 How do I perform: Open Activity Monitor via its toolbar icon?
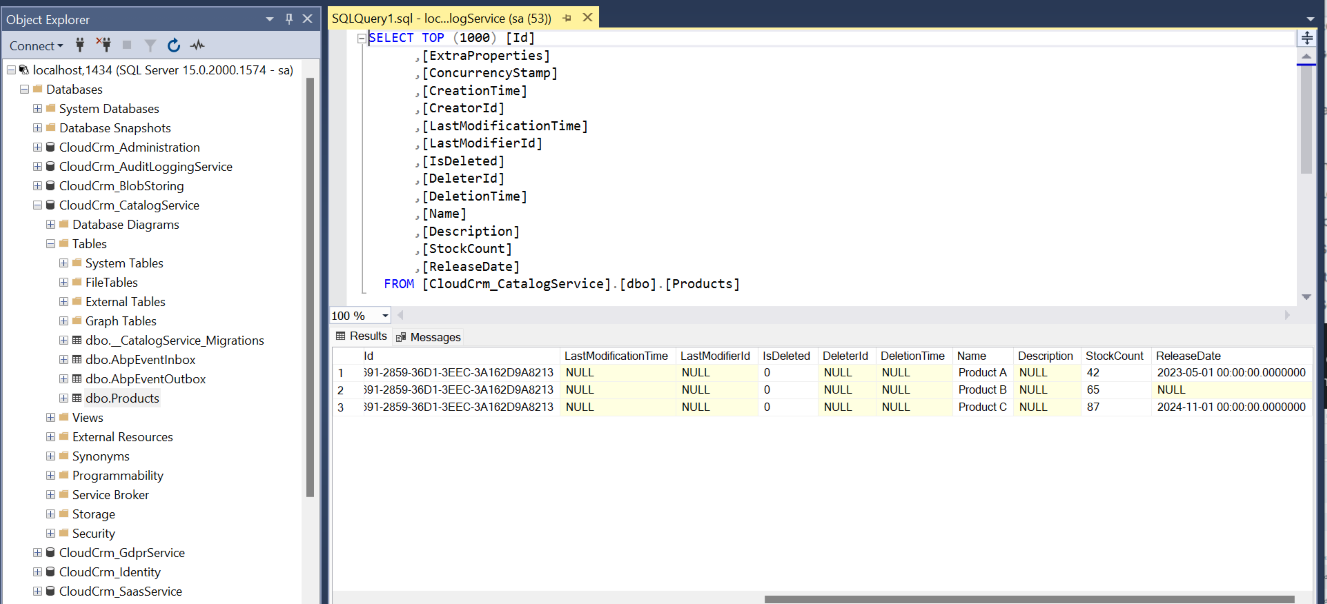coord(196,46)
